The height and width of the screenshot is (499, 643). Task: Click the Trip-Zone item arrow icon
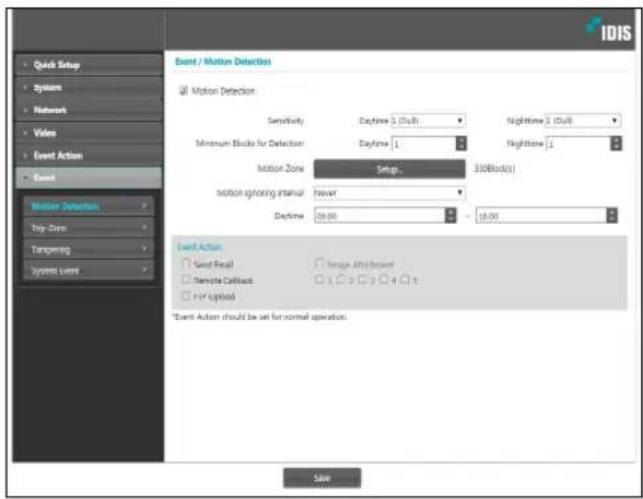click(144, 228)
